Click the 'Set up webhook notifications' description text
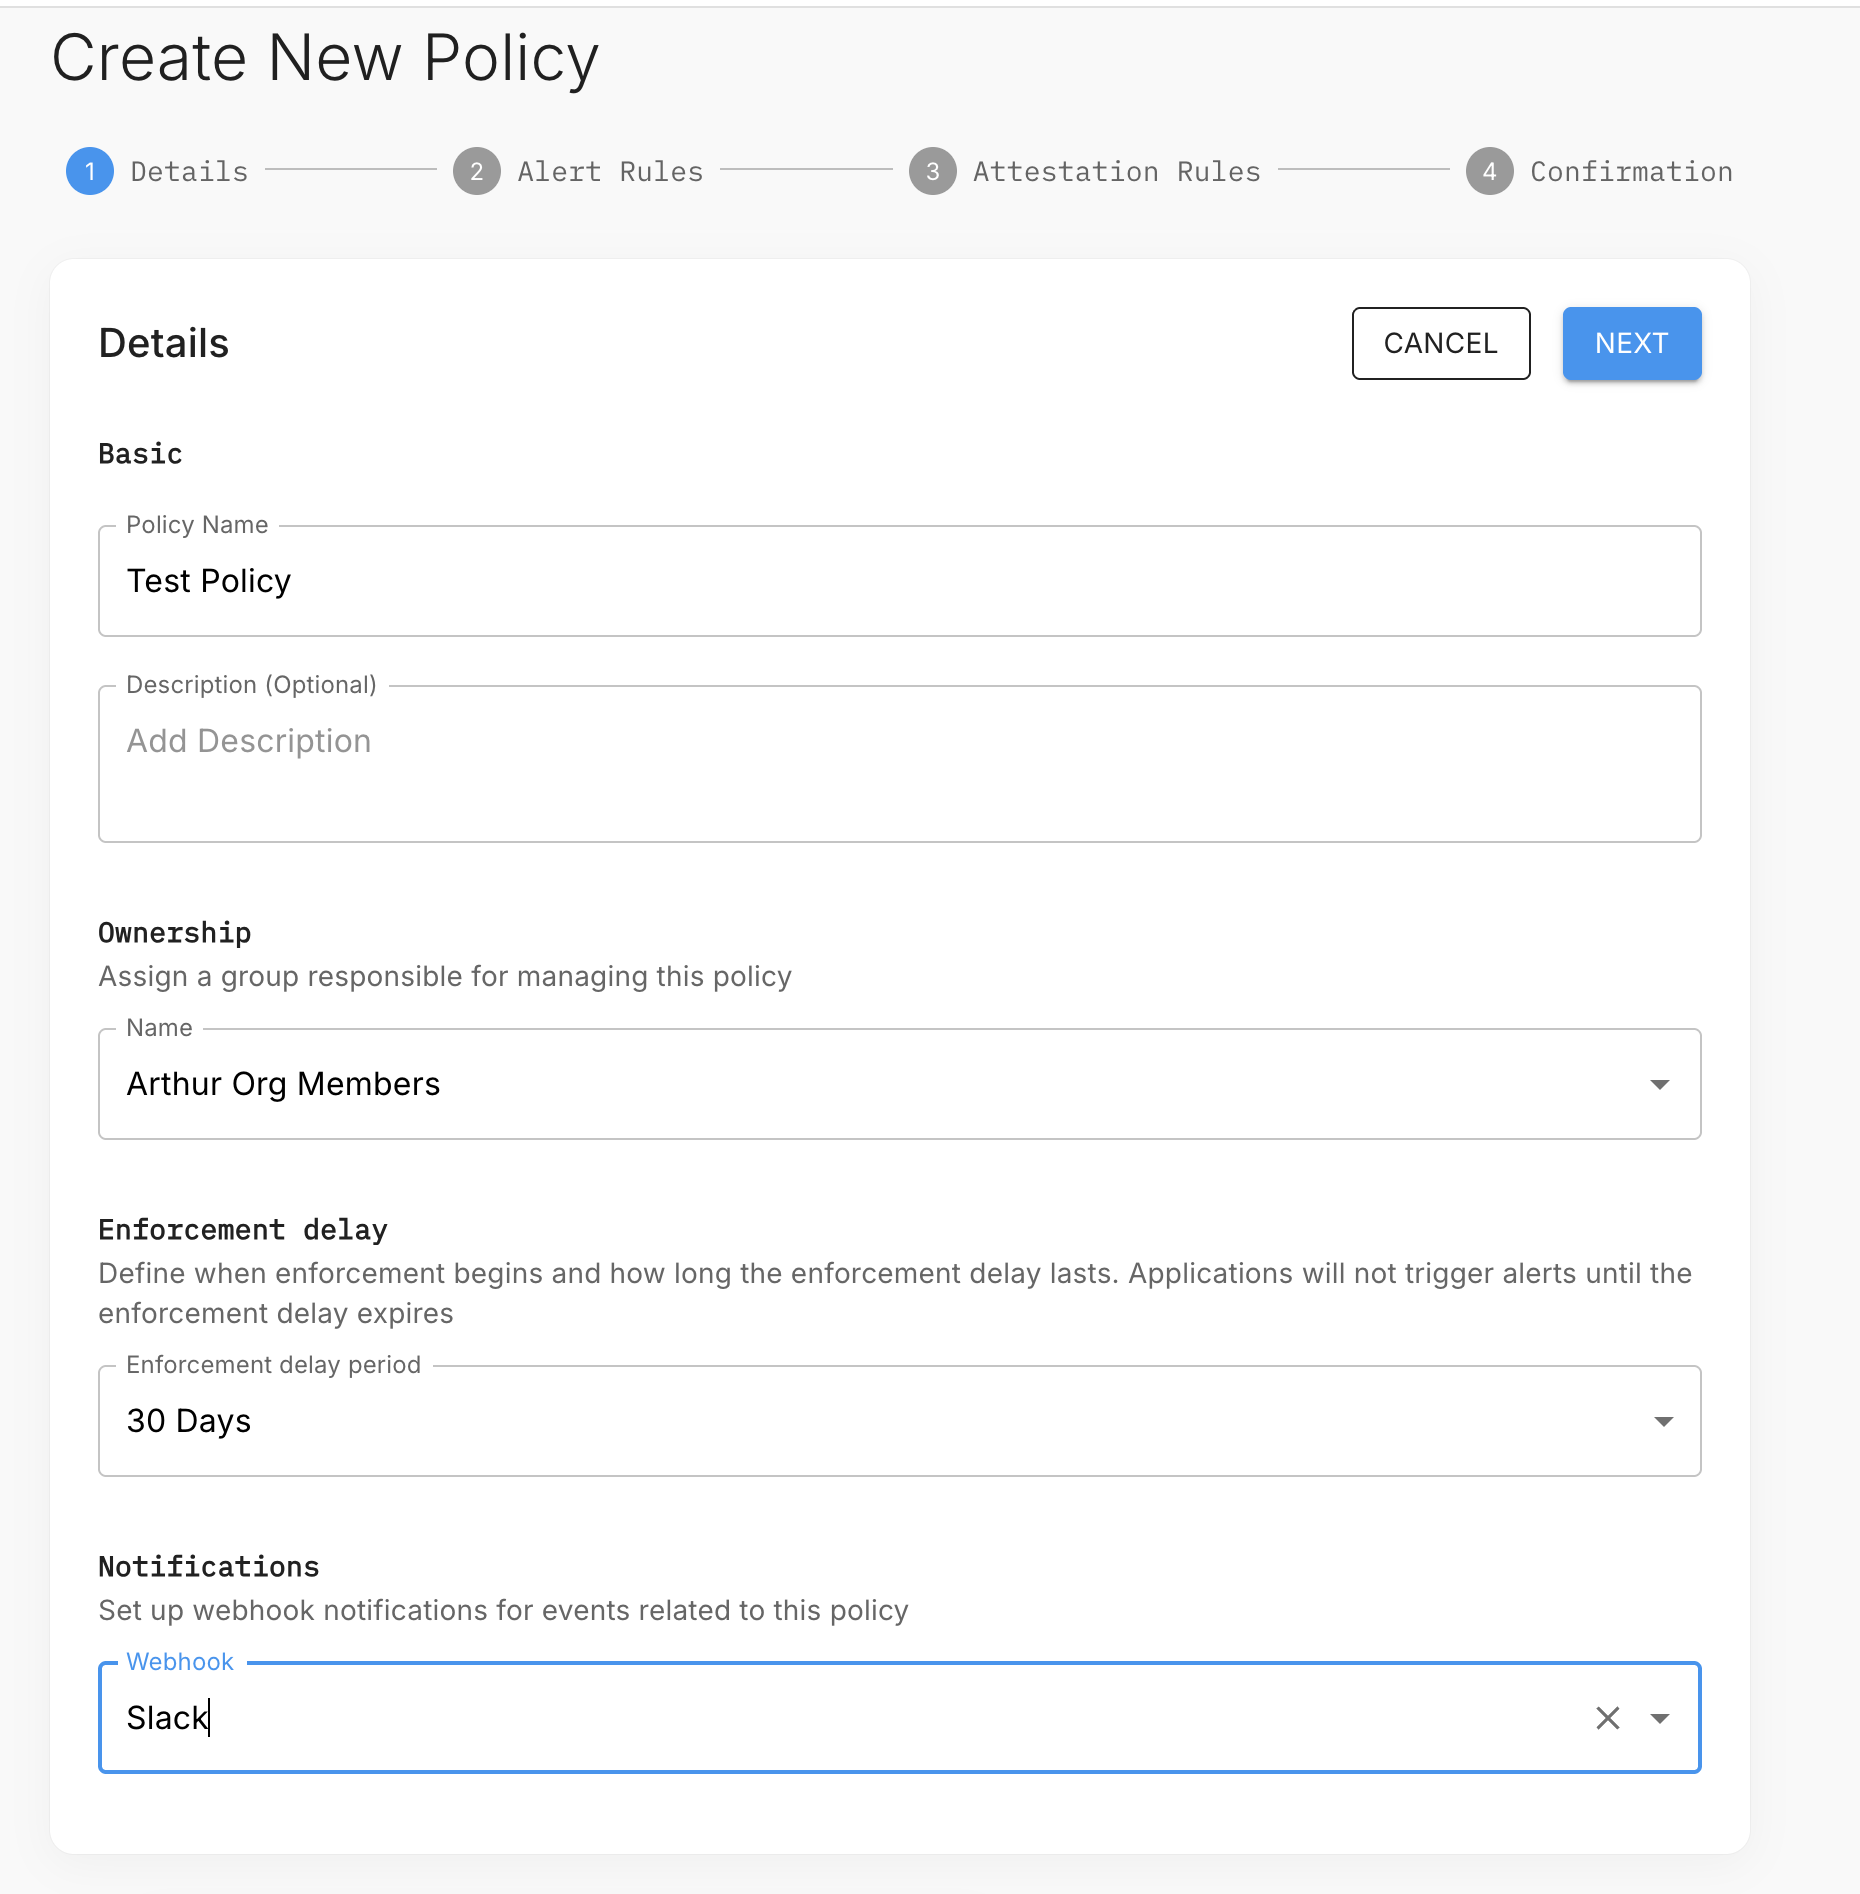The image size is (1860, 1894). pos(504,1610)
